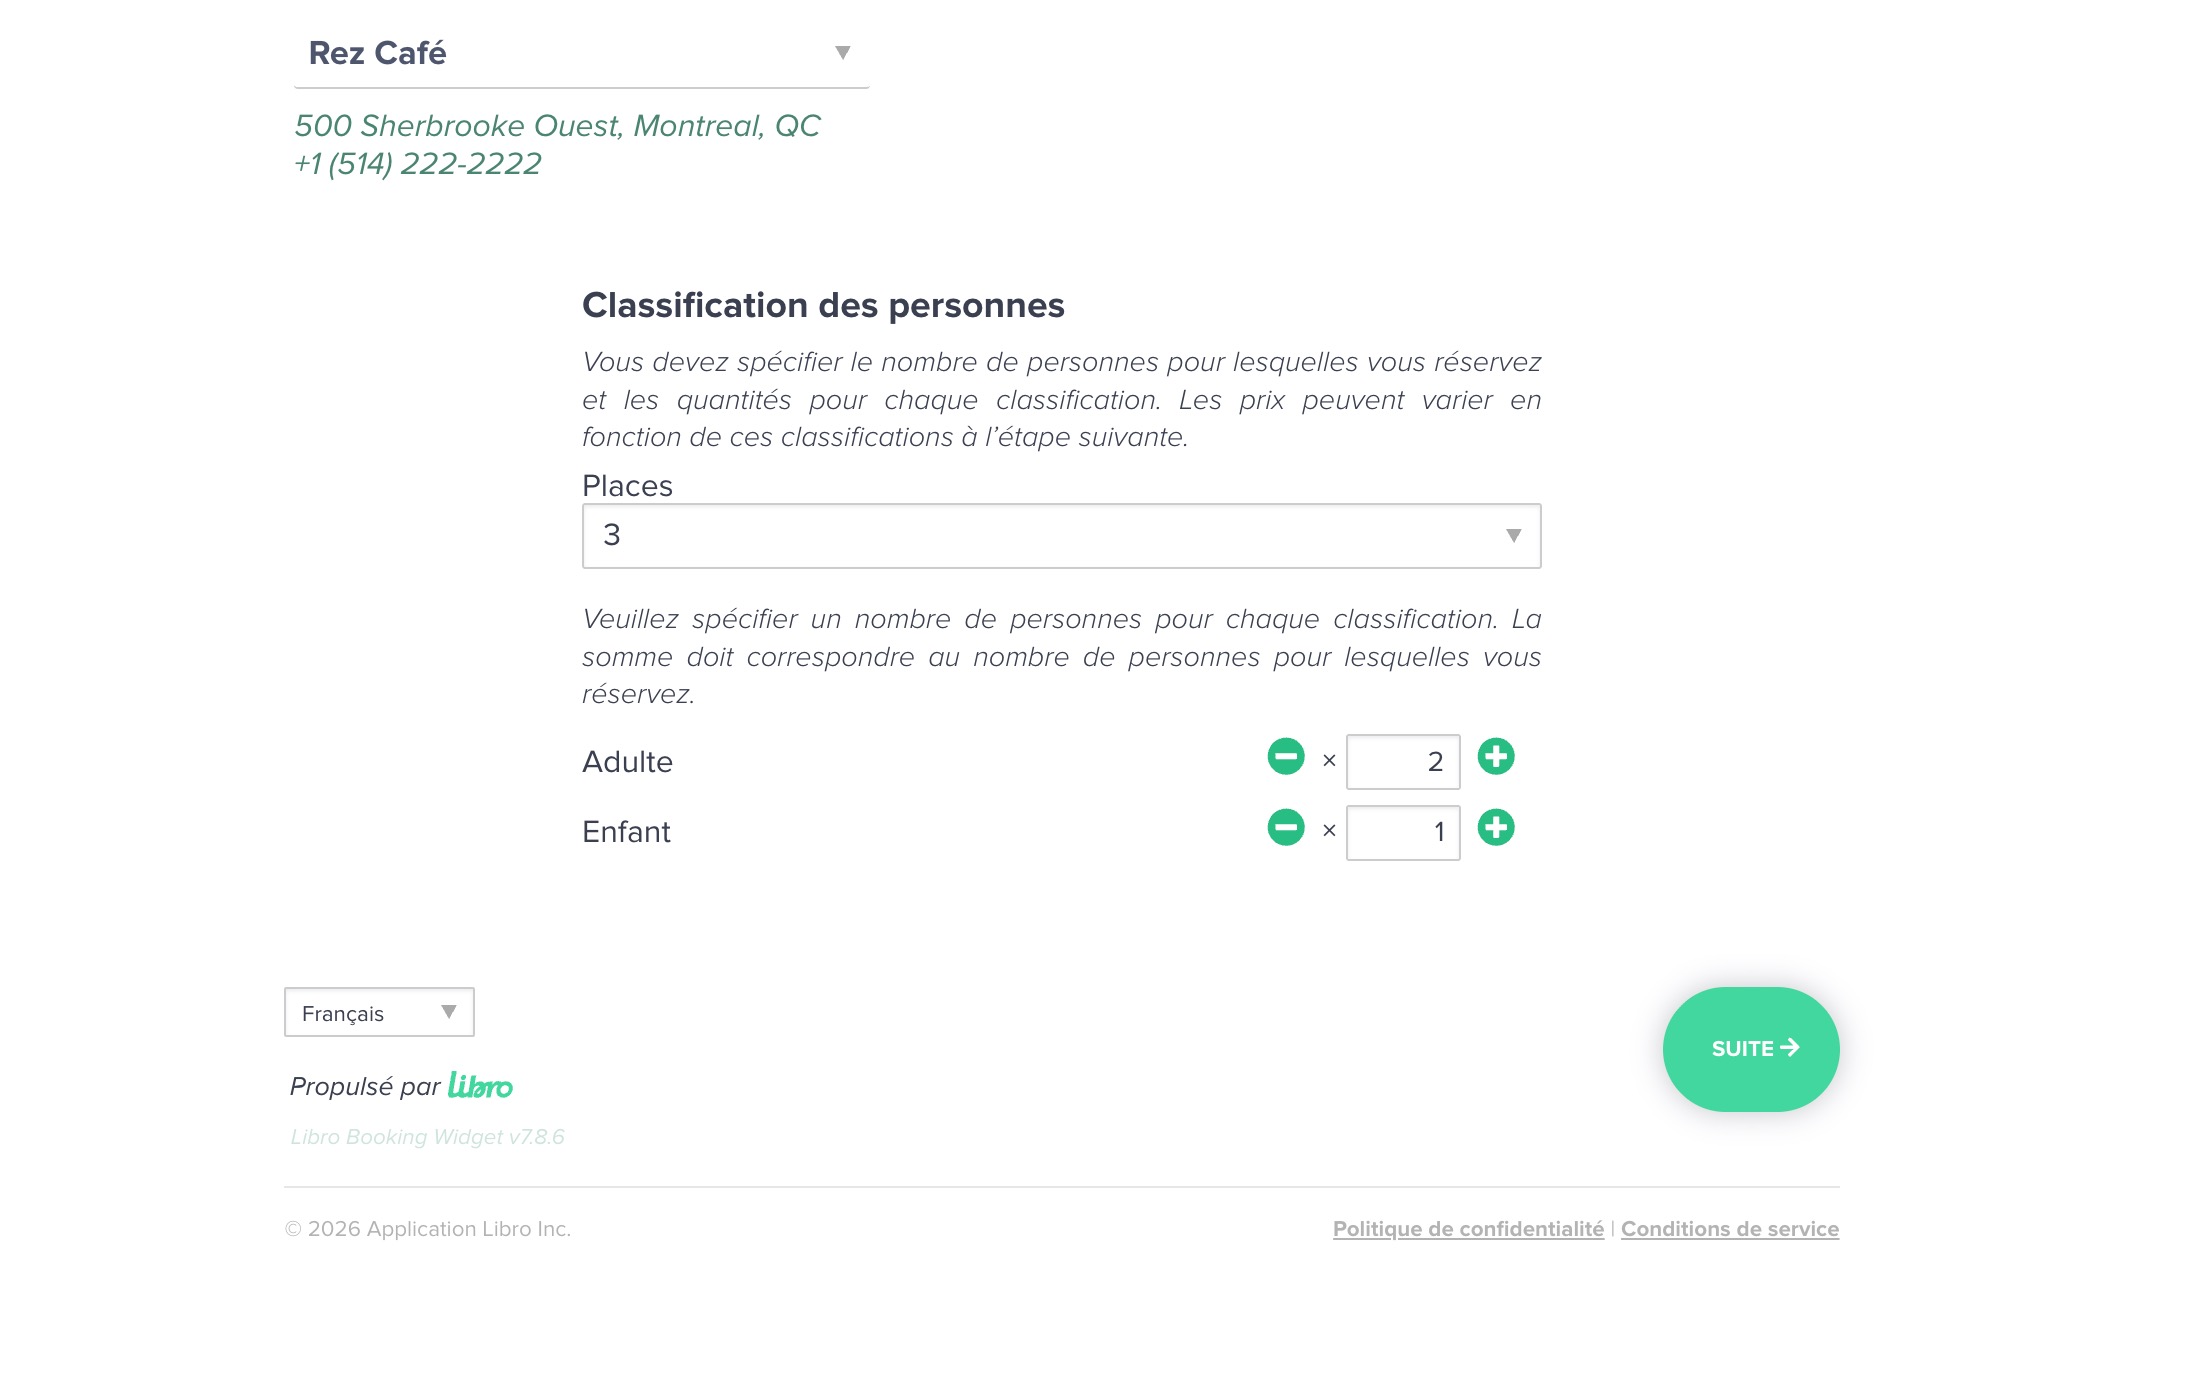2198x1386 pixels.
Task: Open the Français language dropdown
Action: click(x=379, y=1013)
